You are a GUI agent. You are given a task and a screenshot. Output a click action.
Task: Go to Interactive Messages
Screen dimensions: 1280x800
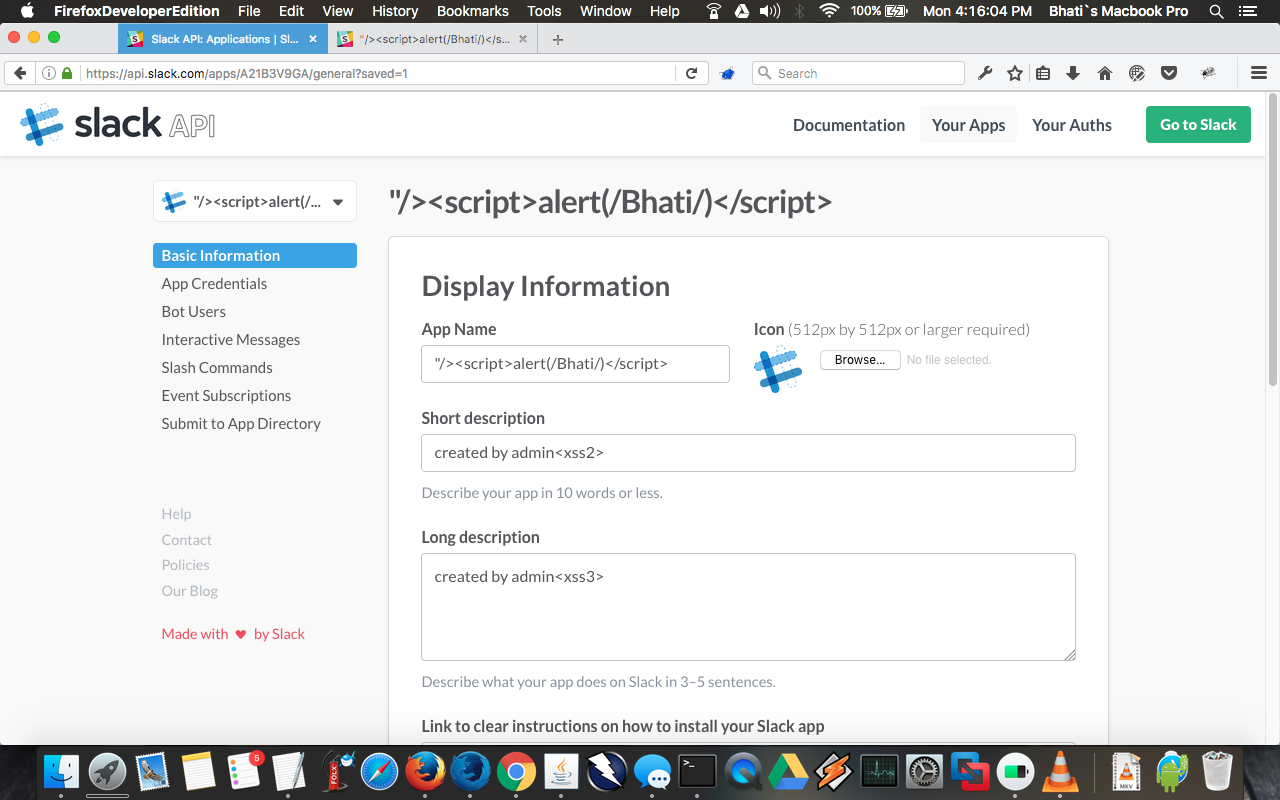coord(231,339)
